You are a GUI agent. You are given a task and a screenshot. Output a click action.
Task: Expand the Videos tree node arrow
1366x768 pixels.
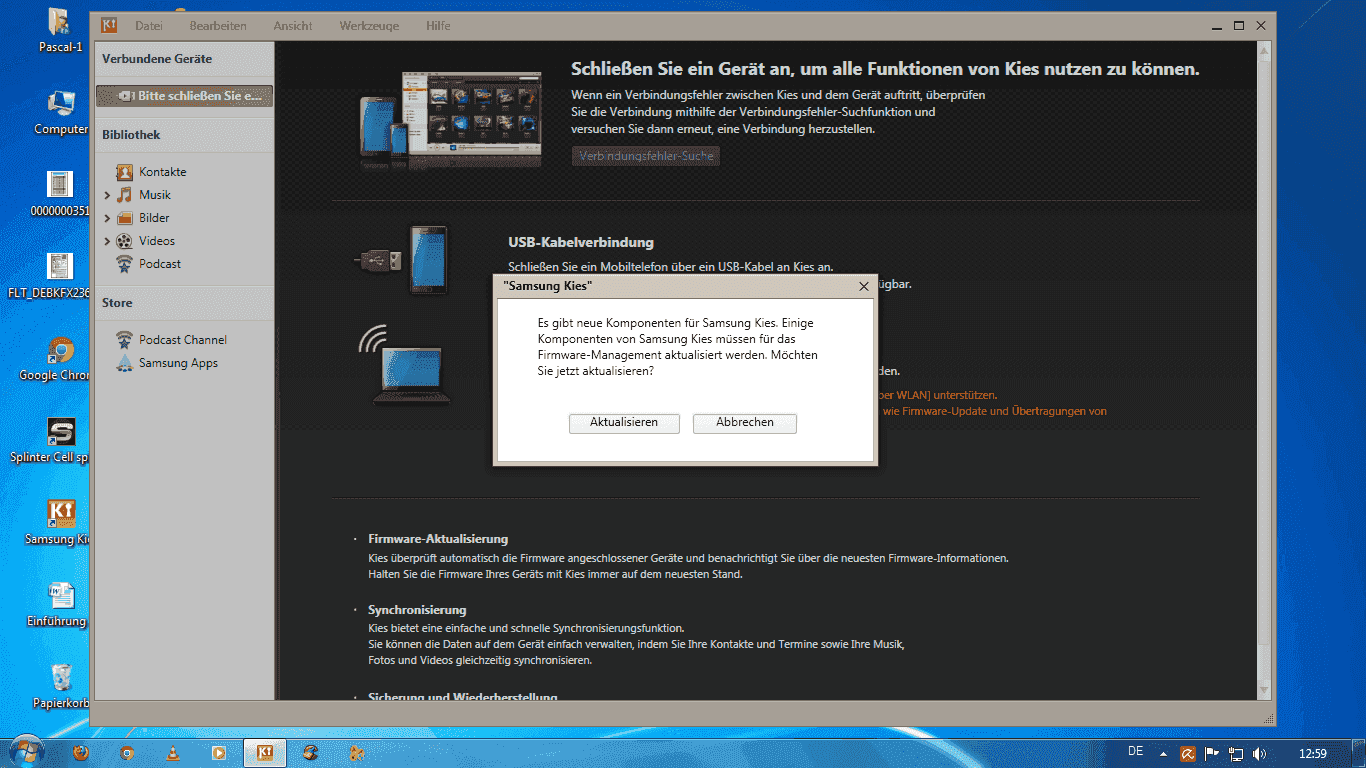click(x=107, y=242)
